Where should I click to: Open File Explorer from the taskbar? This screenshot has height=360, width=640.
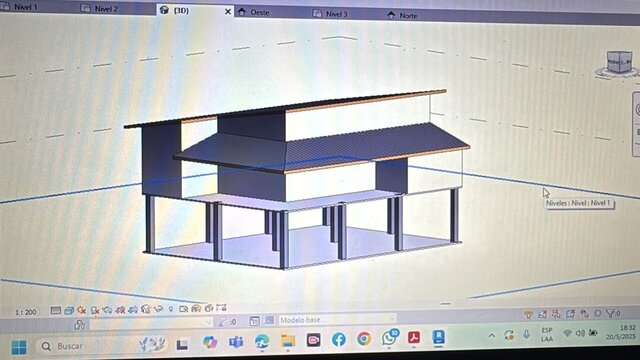click(288, 341)
